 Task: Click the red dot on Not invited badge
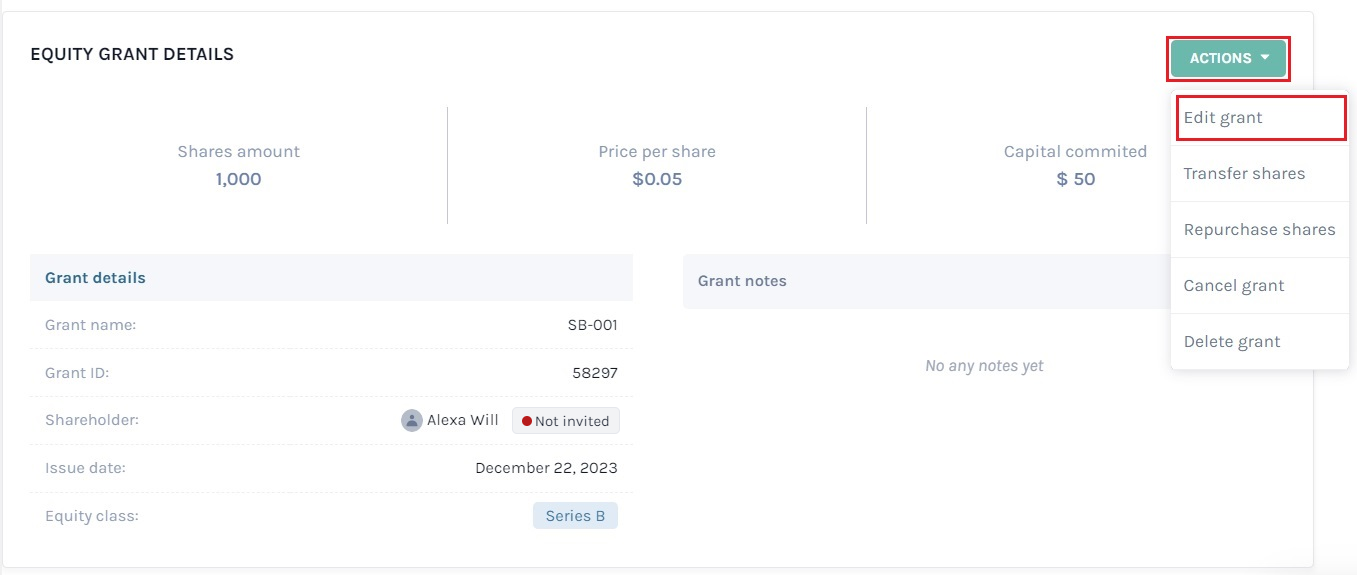pos(527,421)
